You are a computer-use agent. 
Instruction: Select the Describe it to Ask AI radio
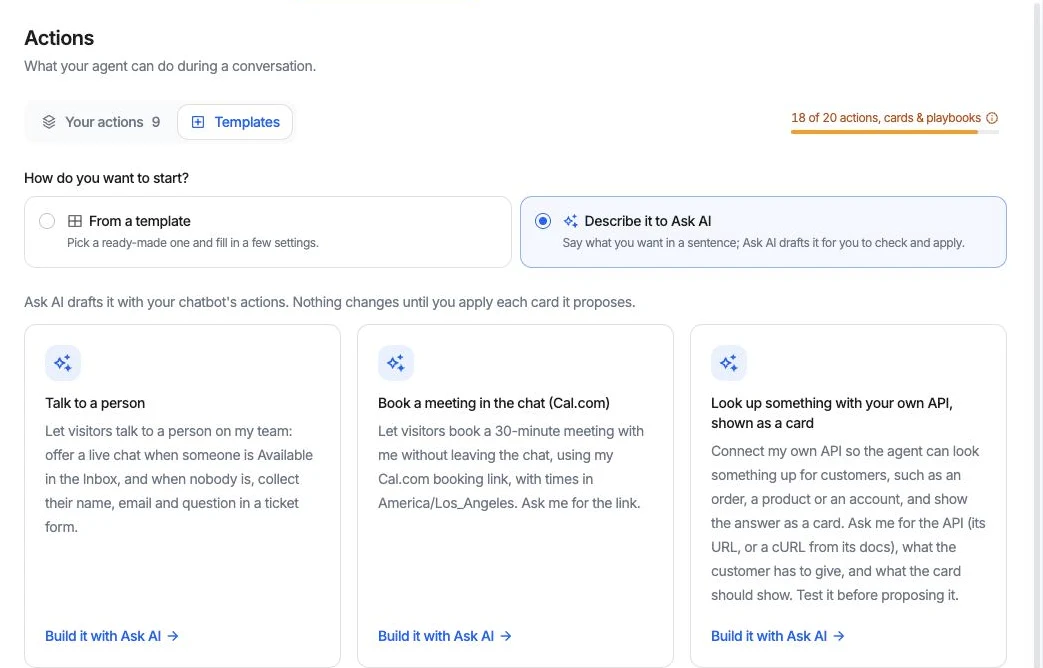click(543, 221)
